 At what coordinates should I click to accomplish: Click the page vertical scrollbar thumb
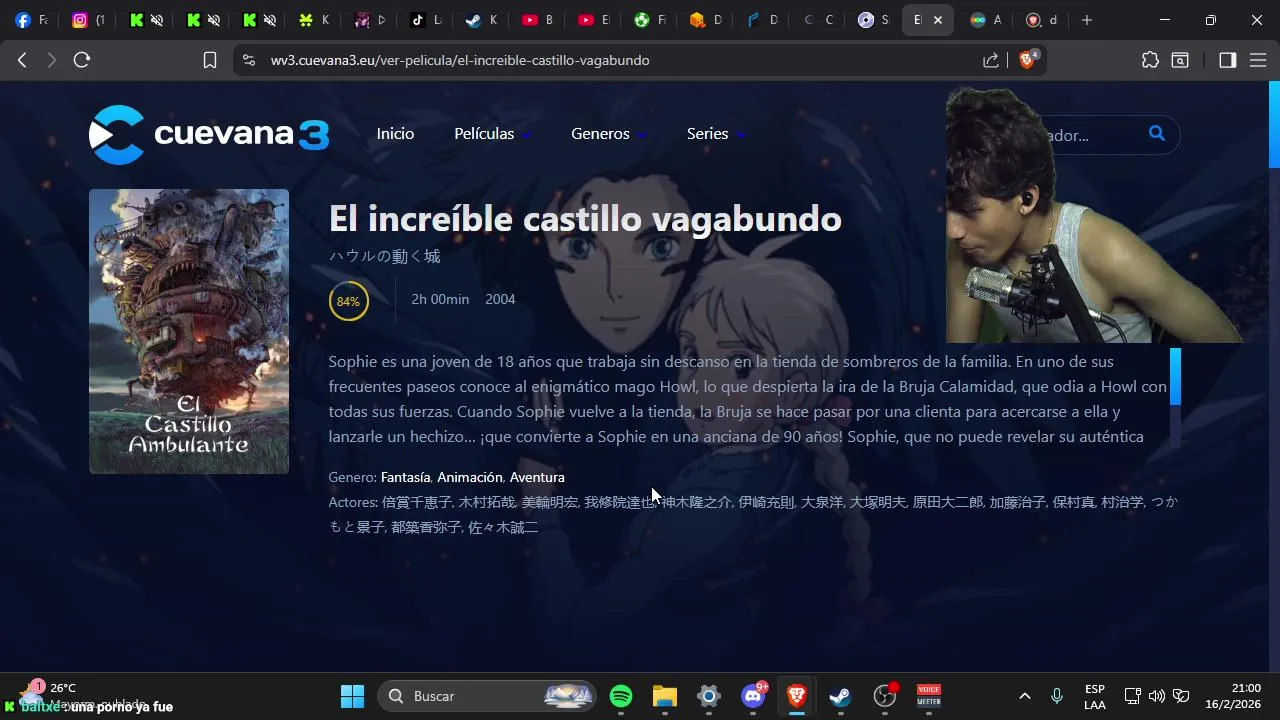[x=1274, y=125]
